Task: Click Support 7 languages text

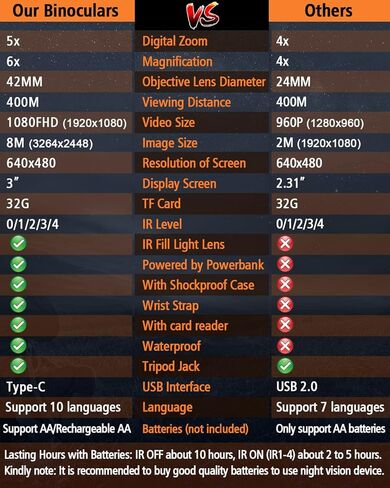Action: pyautogui.click(x=330, y=408)
